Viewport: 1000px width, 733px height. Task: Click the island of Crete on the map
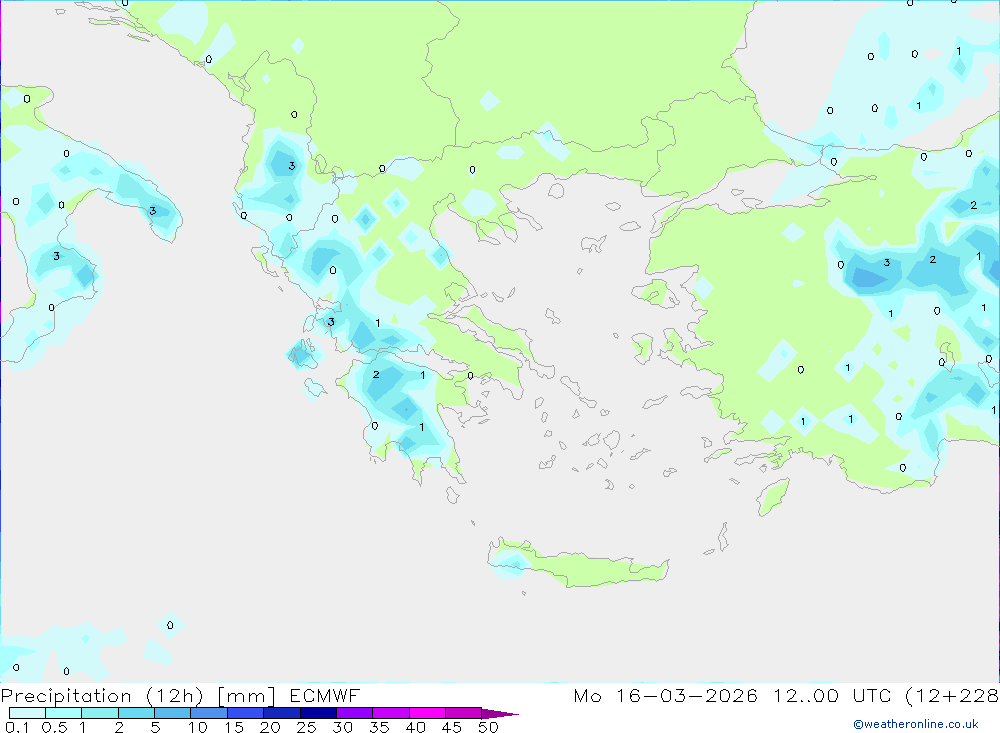pos(577,565)
